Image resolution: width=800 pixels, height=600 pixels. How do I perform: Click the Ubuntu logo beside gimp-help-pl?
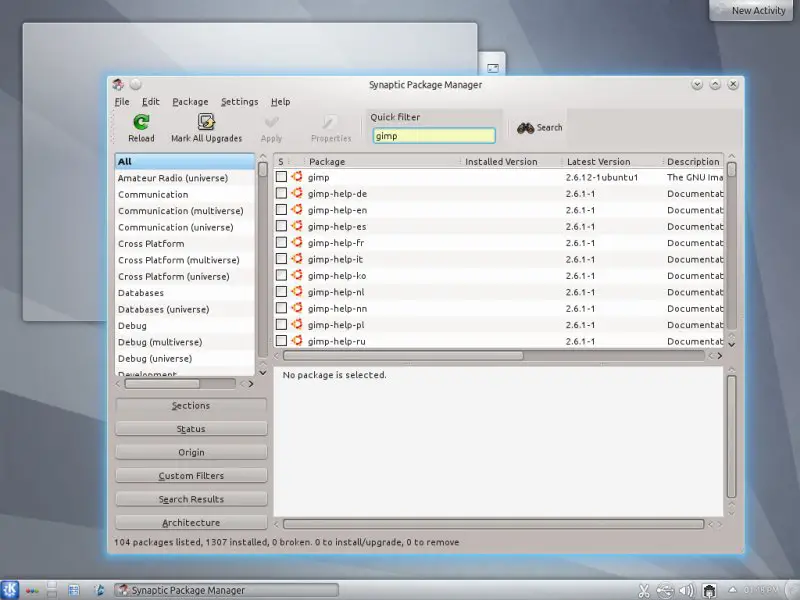click(x=297, y=324)
